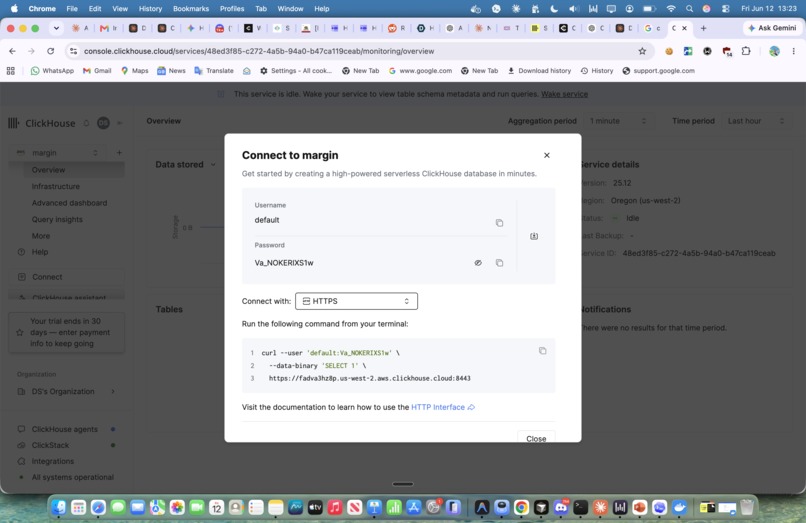Open Finder from the Dock
The width and height of the screenshot is (806, 523).
pos(59,508)
